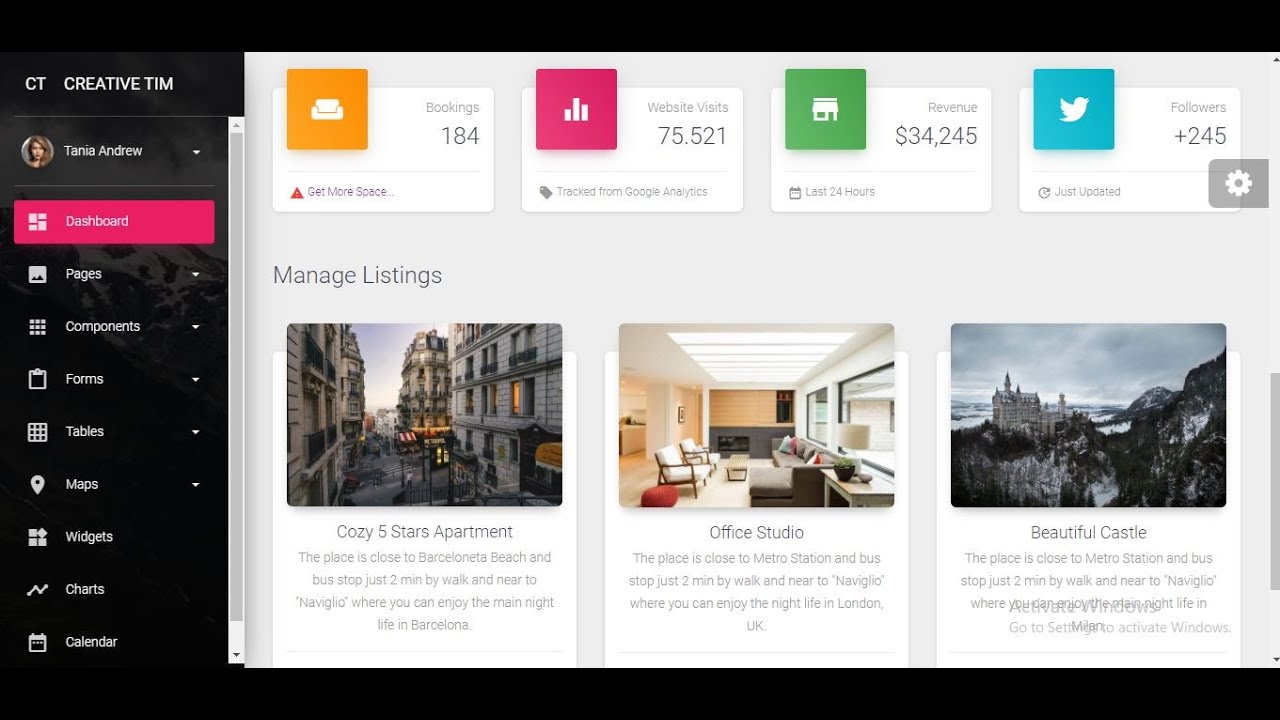Go to Widgets page

tap(114, 537)
